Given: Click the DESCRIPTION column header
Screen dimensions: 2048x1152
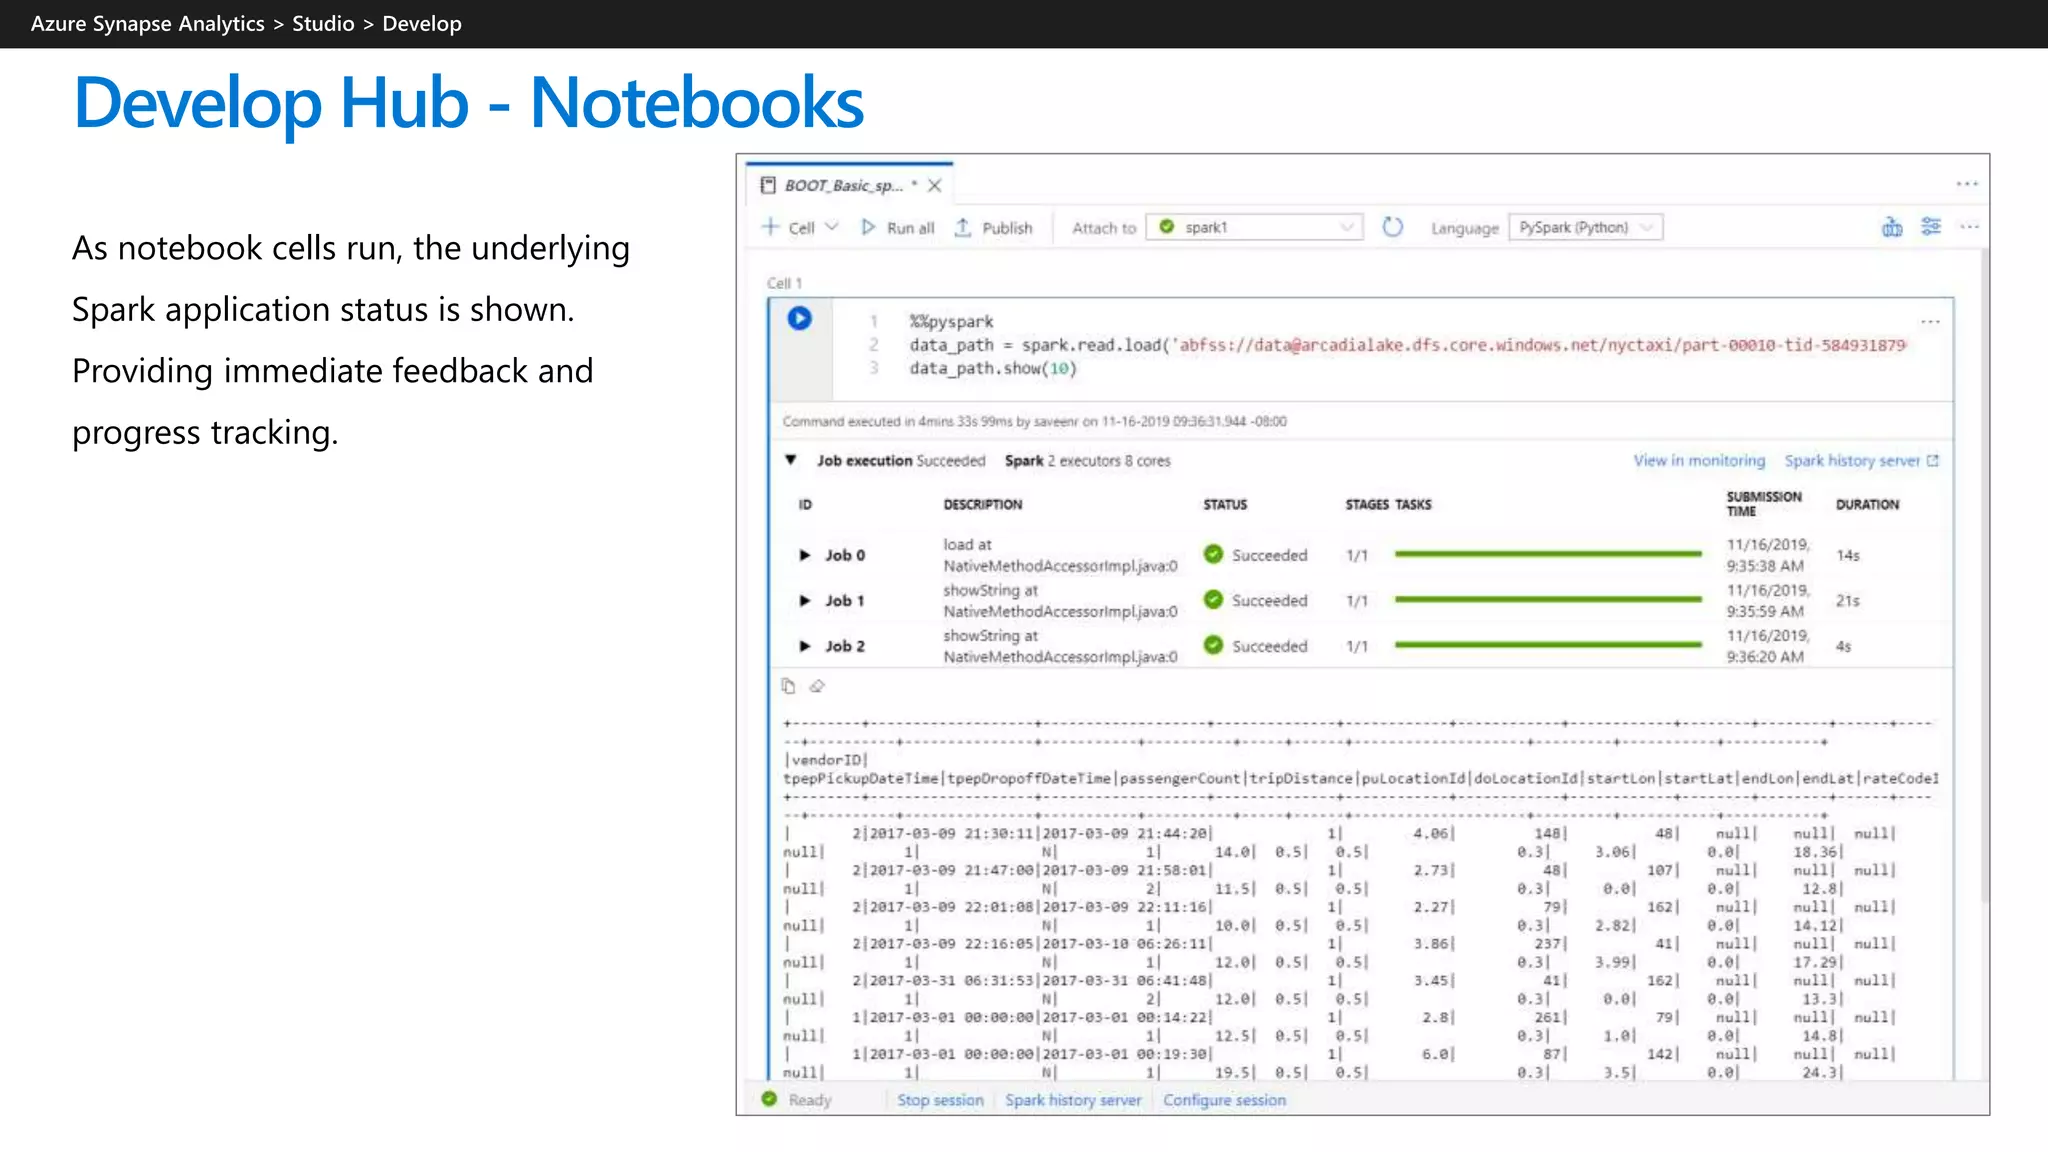Looking at the screenshot, I should point(983,505).
